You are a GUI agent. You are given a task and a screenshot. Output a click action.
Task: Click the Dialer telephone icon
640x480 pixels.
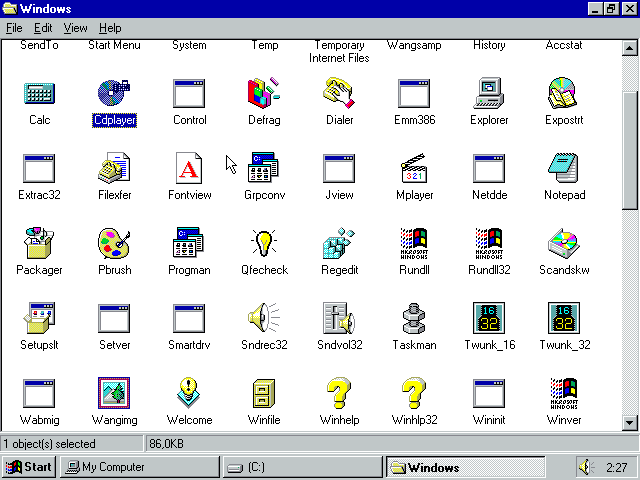click(339, 93)
